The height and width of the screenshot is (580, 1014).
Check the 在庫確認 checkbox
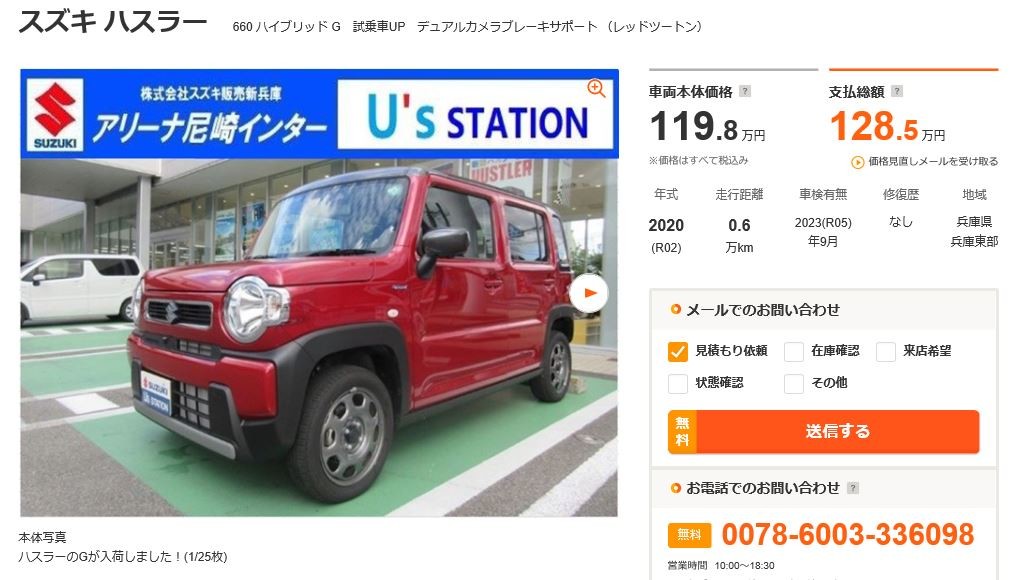[x=793, y=352]
